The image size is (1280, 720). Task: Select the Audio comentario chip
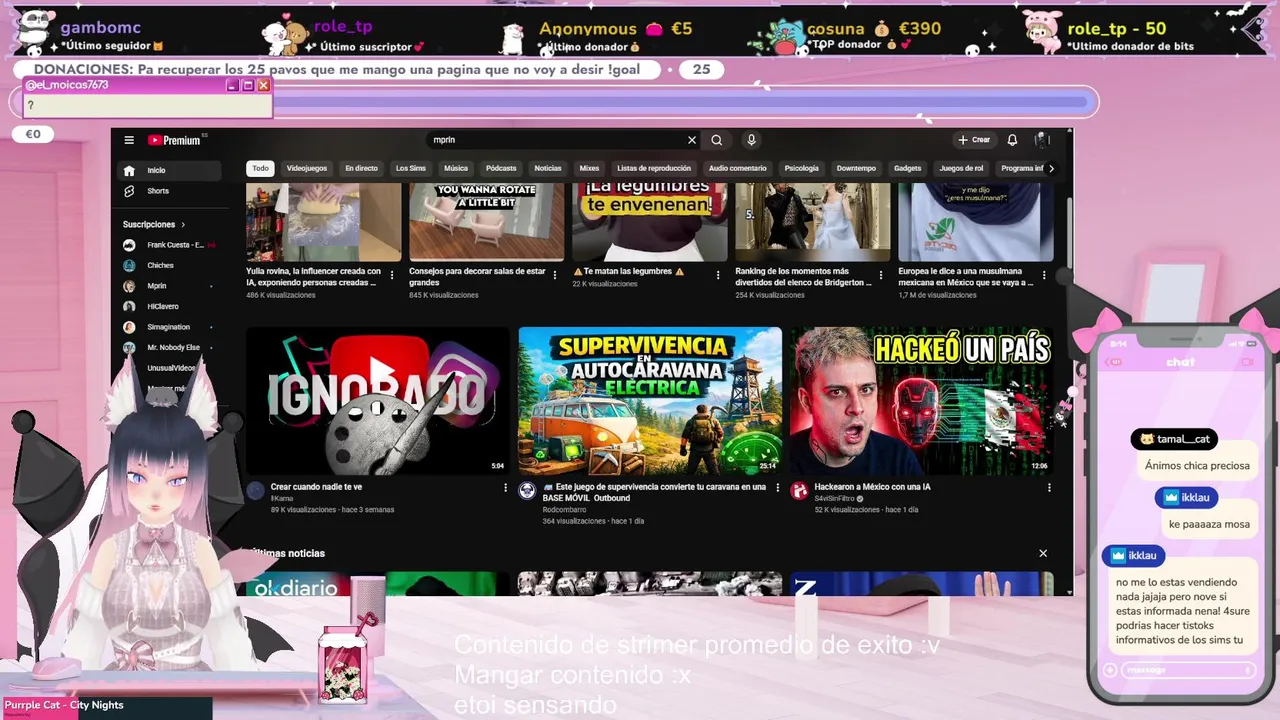tap(738, 168)
